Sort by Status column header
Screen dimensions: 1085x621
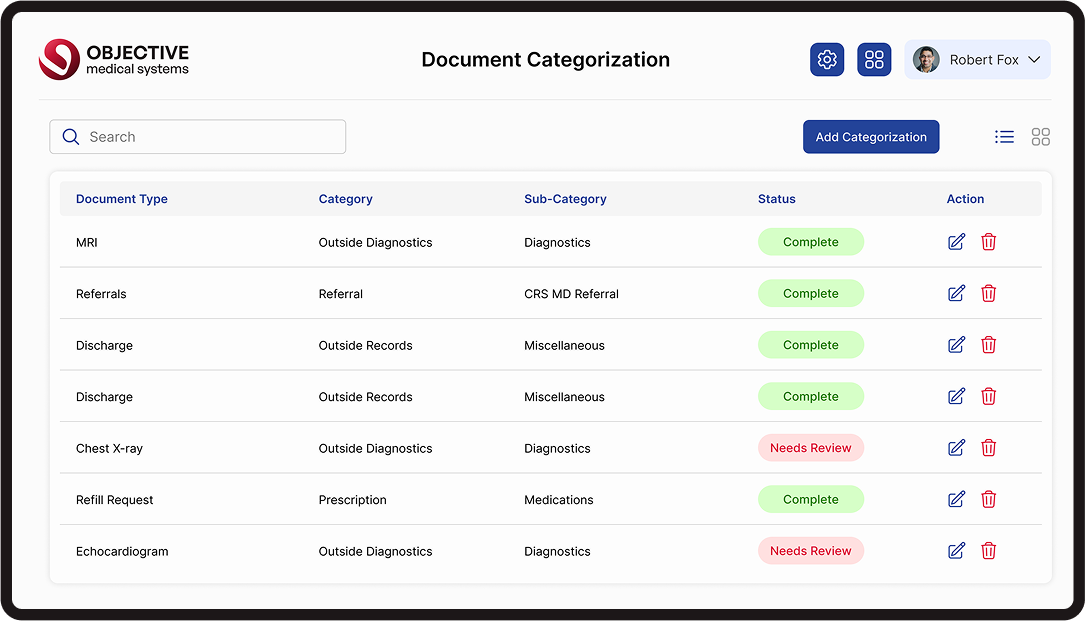click(776, 199)
